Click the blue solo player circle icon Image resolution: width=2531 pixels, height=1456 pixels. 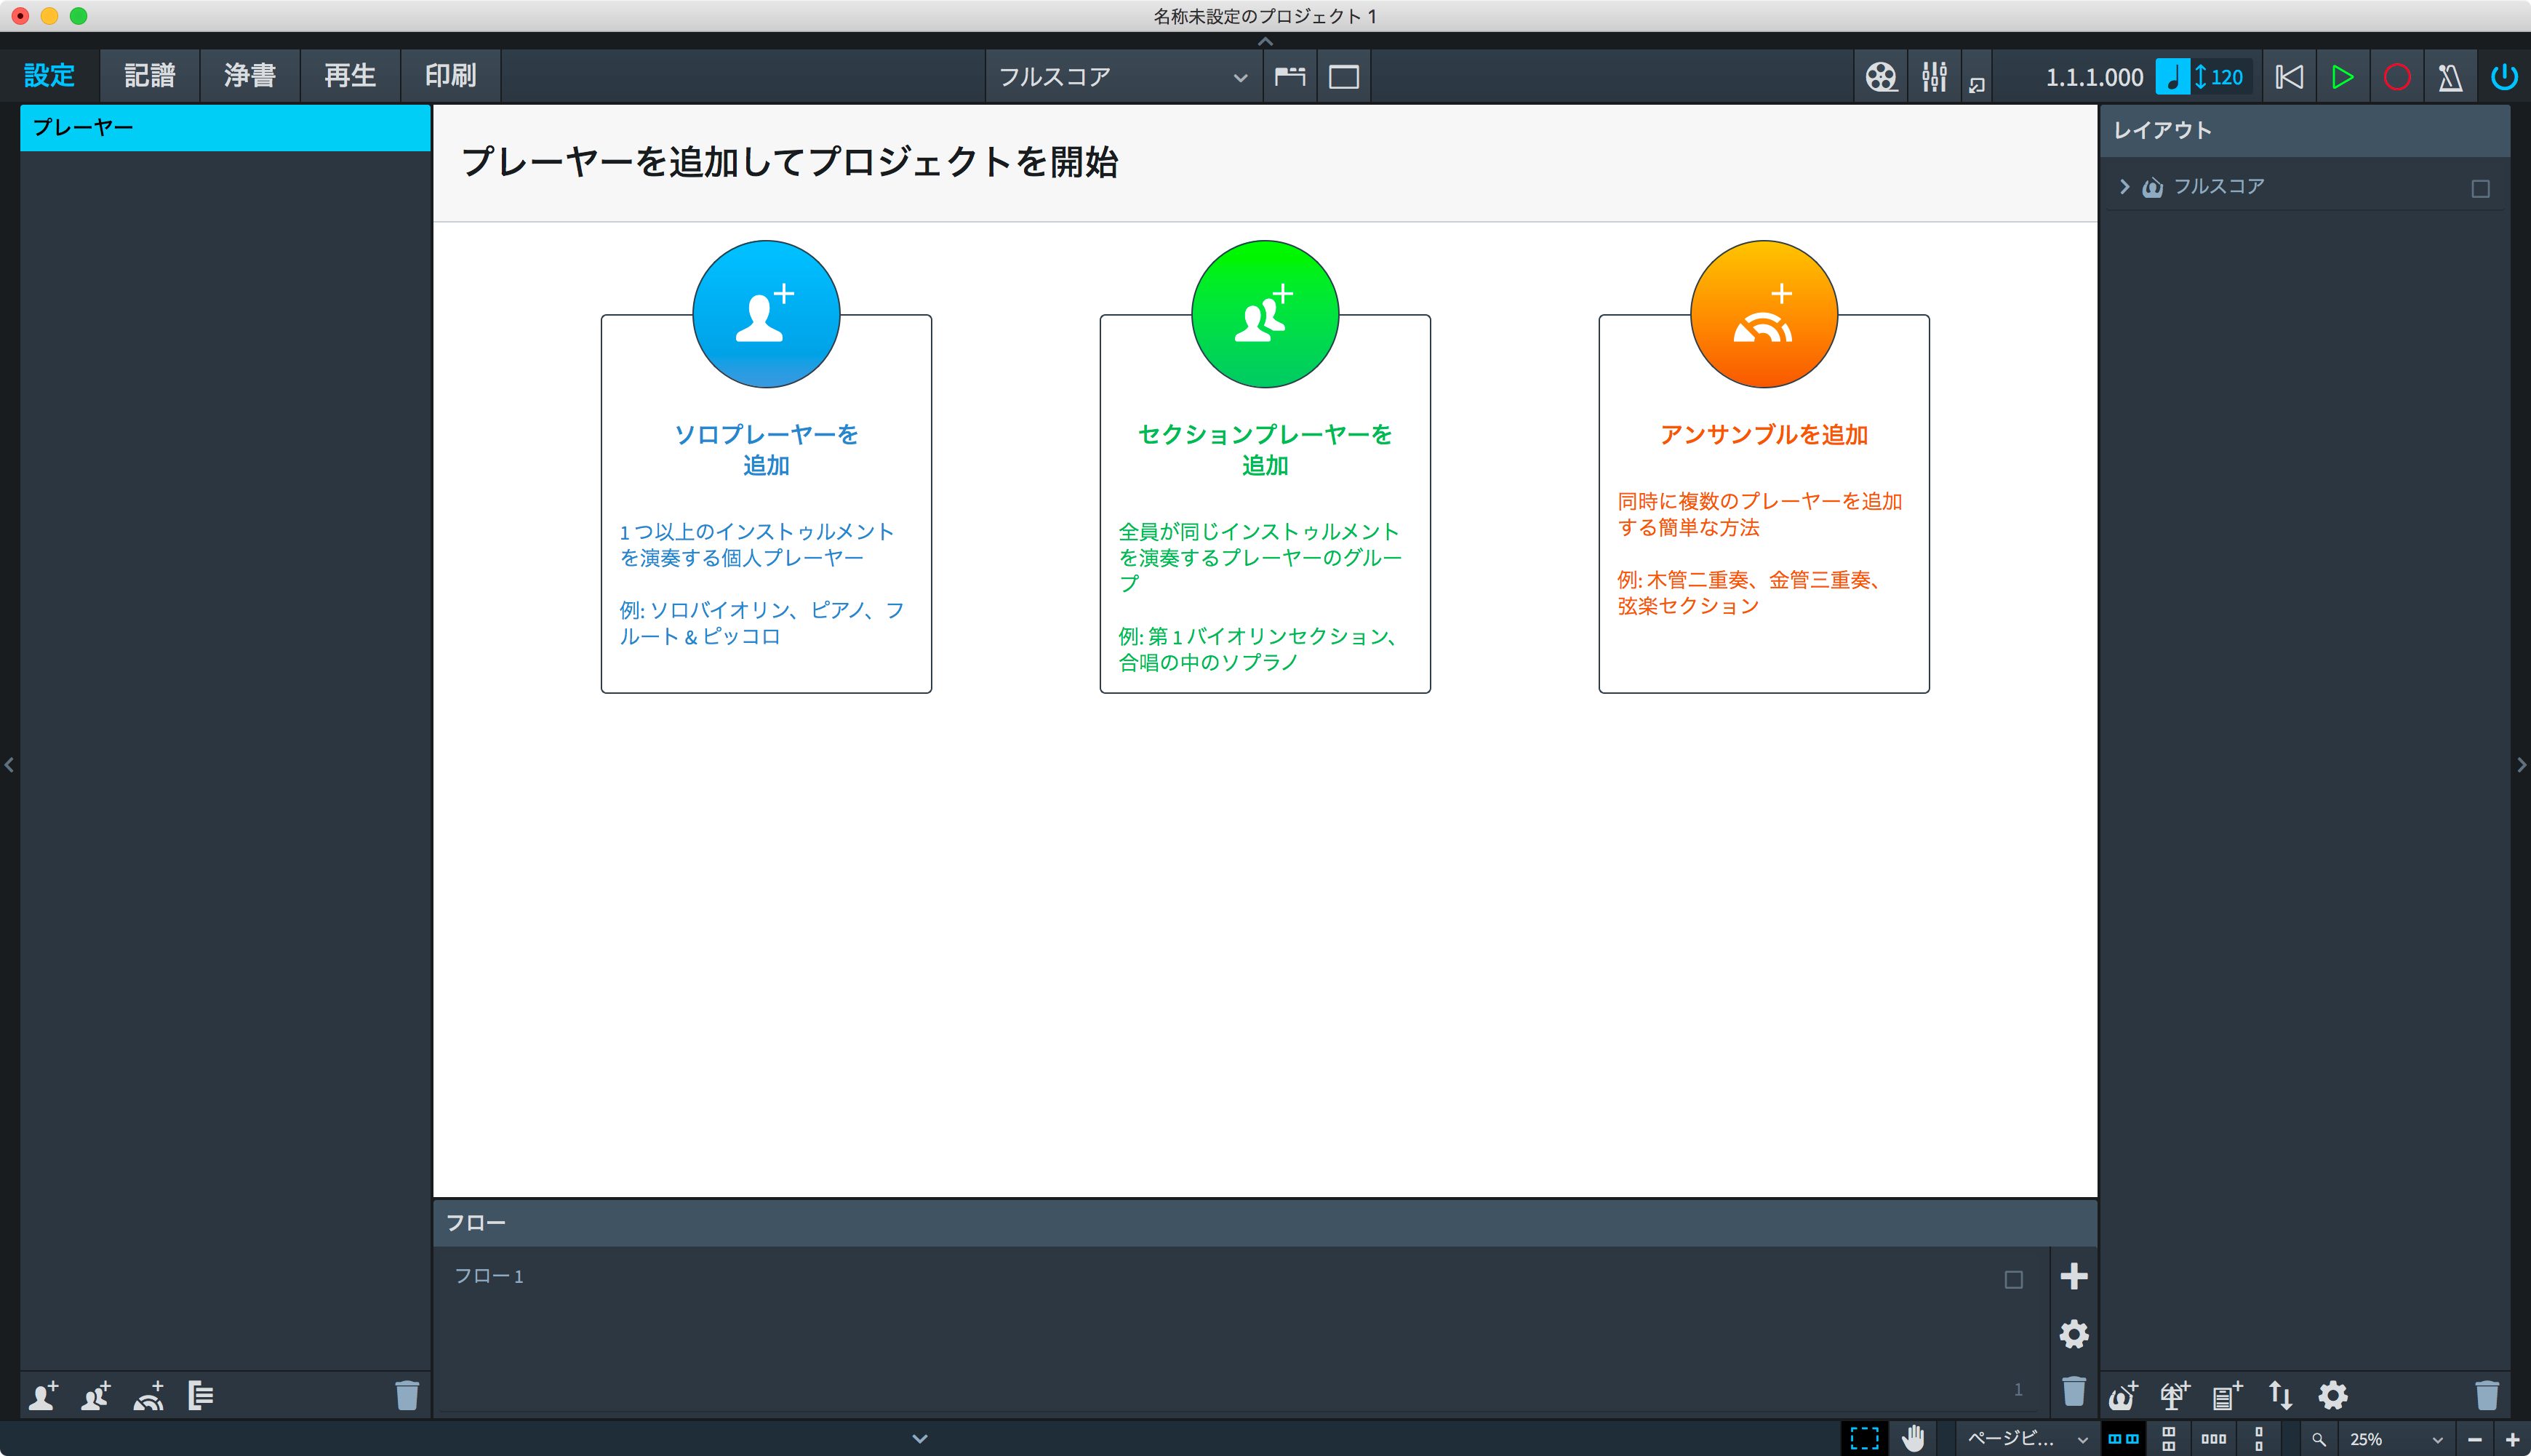(x=766, y=314)
